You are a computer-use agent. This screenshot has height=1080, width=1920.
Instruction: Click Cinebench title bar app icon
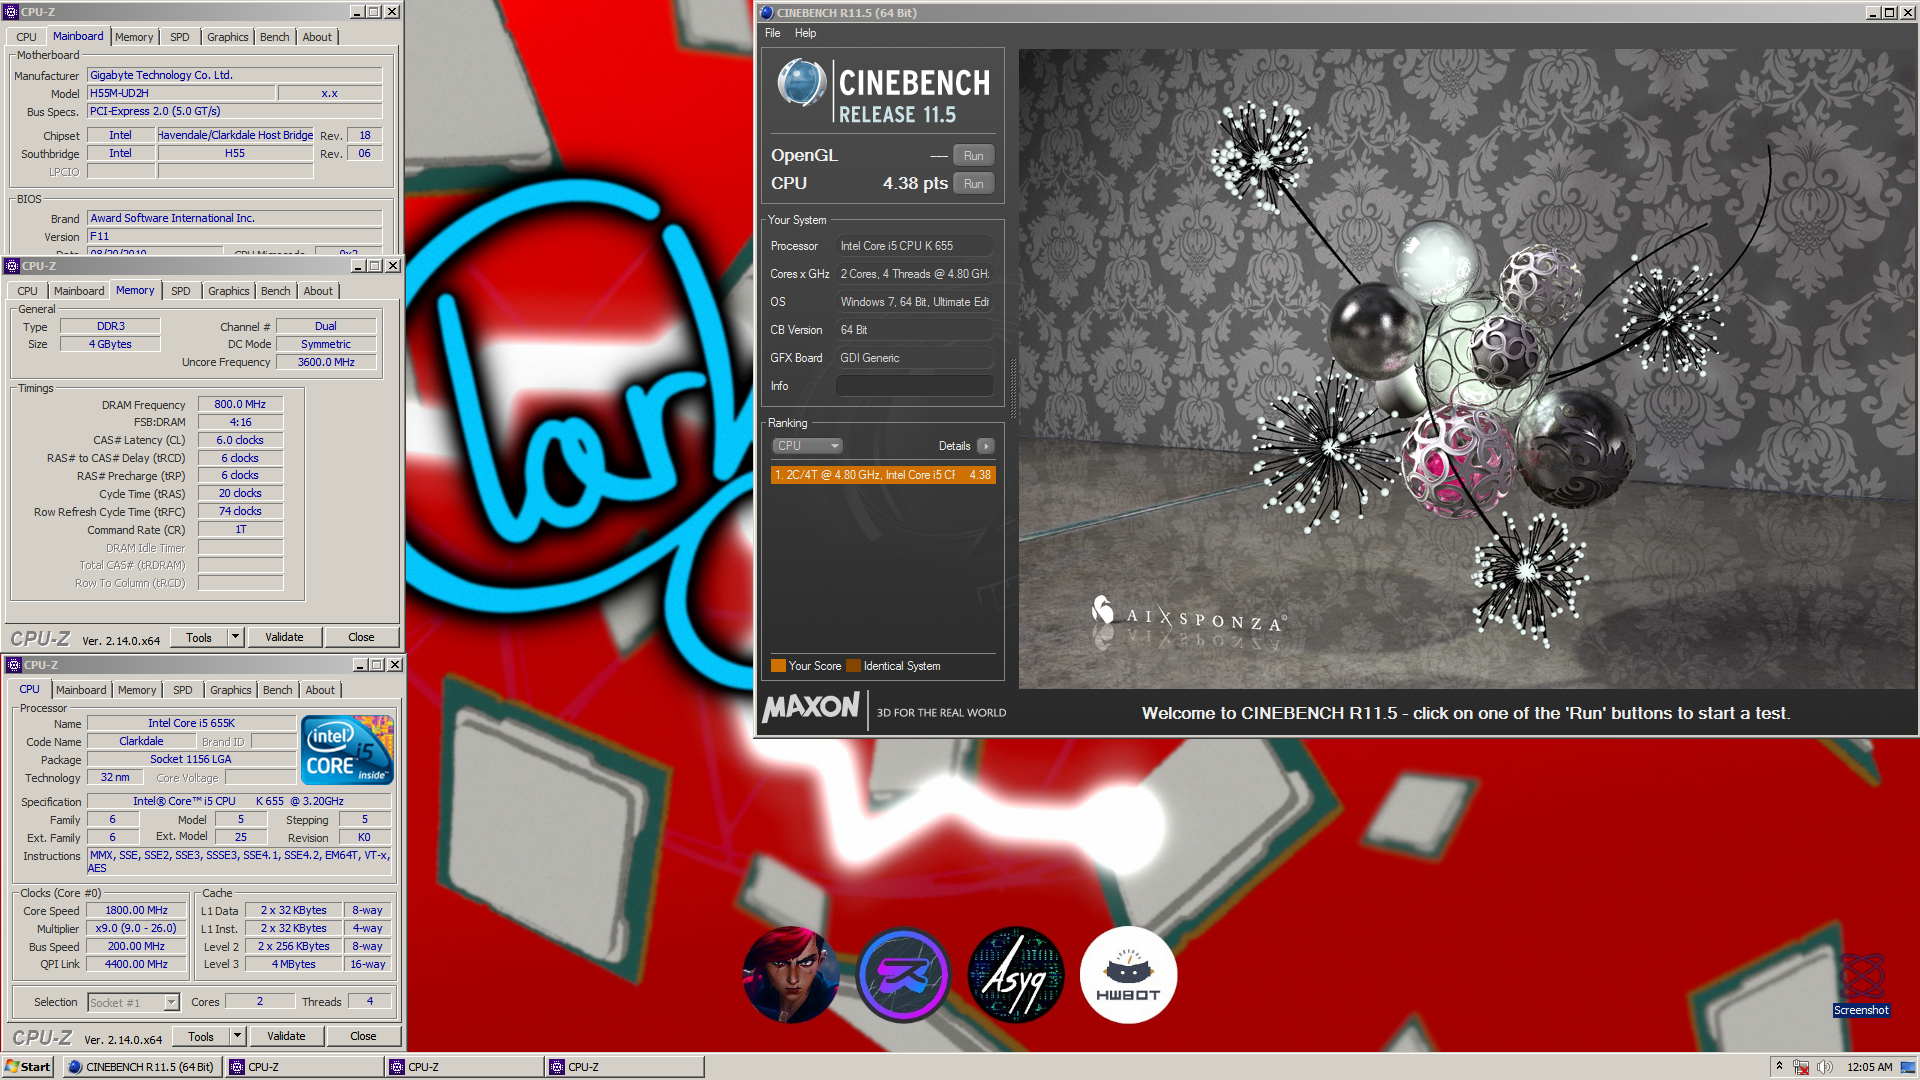[767, 13]
